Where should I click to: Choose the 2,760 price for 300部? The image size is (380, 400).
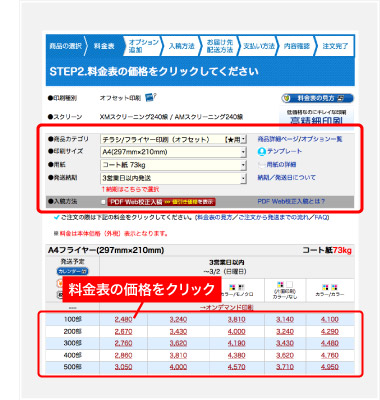pyautogui.click(x=123, y=343)
